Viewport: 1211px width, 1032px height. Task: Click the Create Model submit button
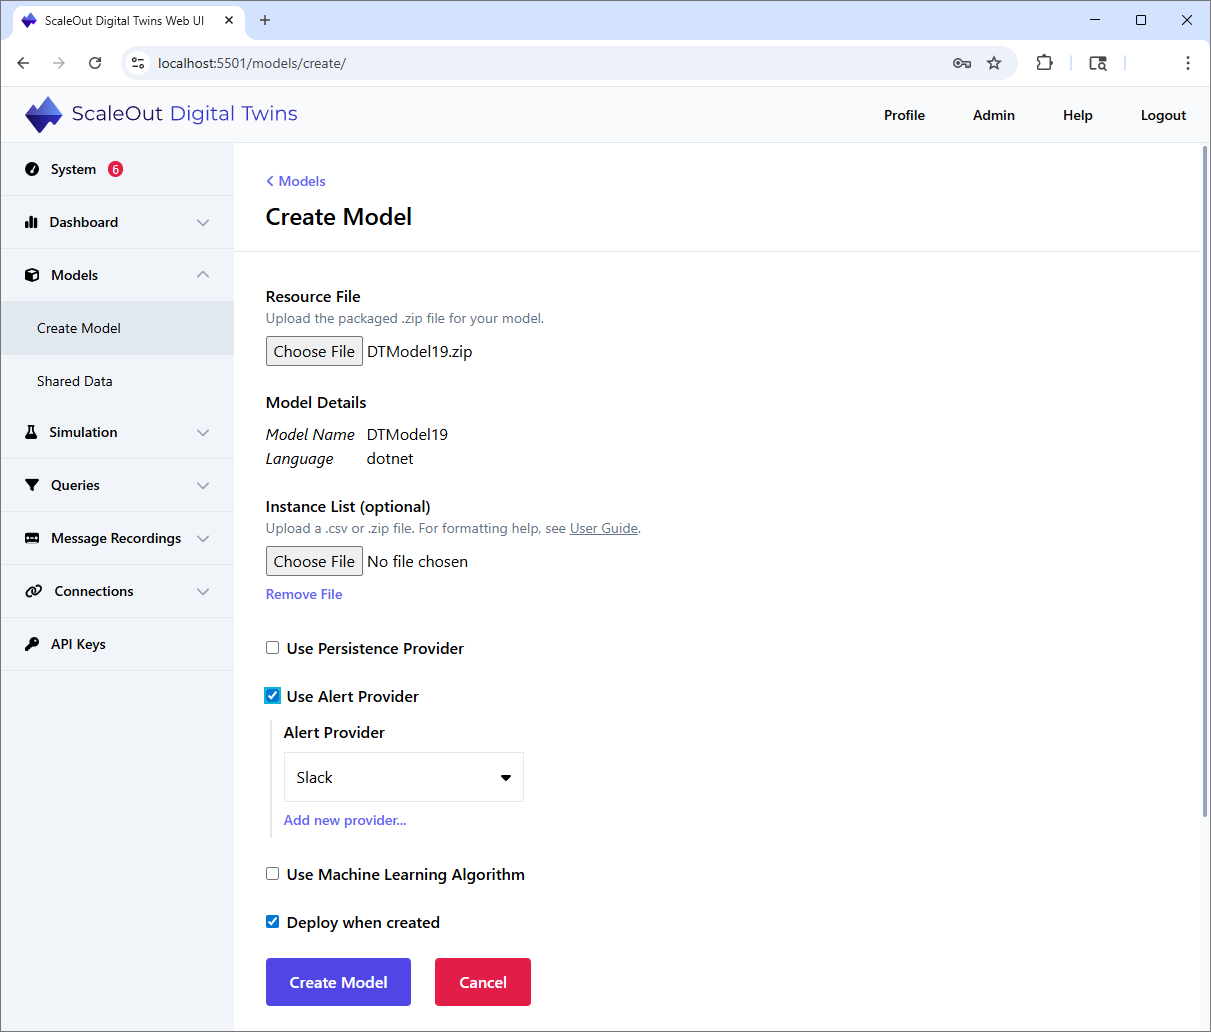click(x=338, y=982)
